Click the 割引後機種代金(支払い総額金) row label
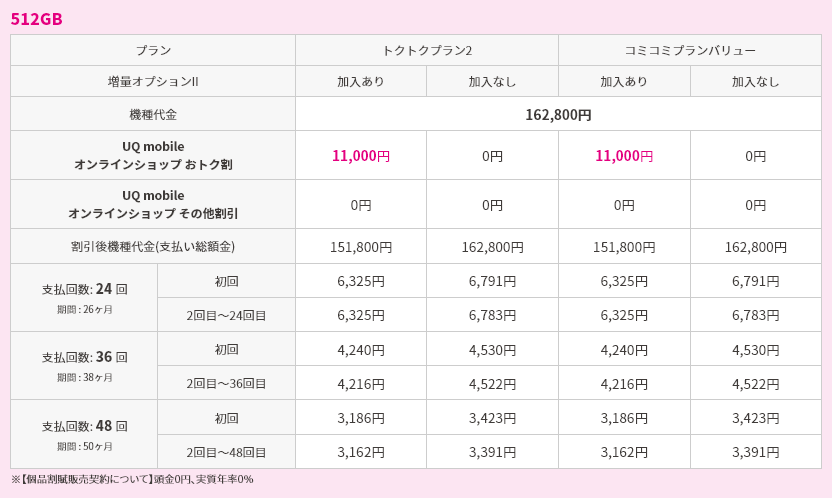The height and width of the screenshot is (498, 832). tap(153, 247)
